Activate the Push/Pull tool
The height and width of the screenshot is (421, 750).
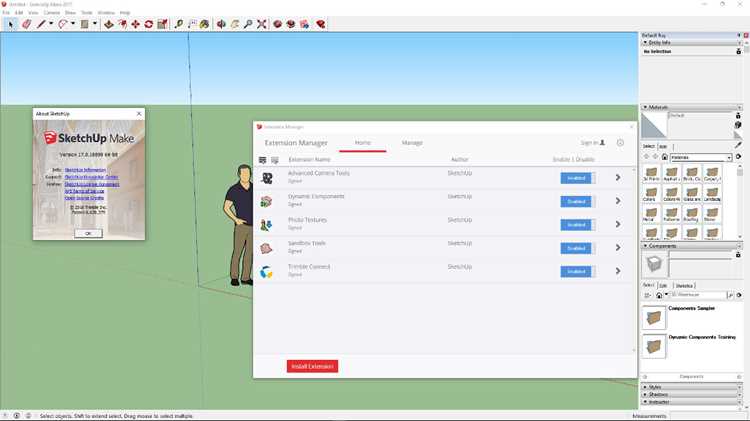point(109,24)
